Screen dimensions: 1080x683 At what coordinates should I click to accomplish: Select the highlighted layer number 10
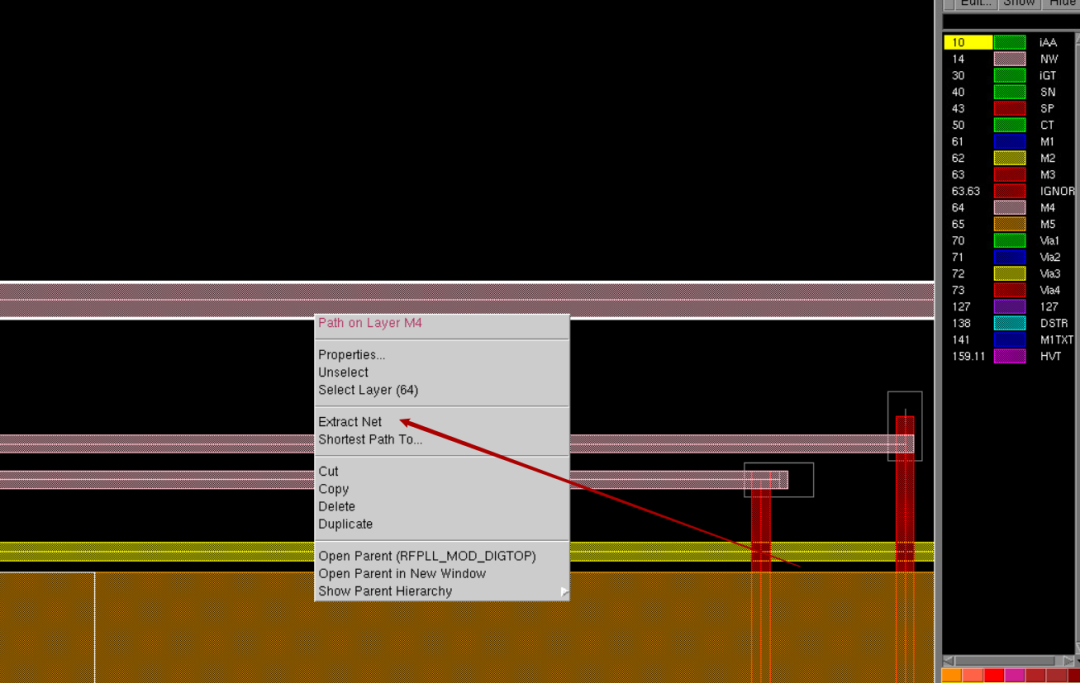pos(968,43)
